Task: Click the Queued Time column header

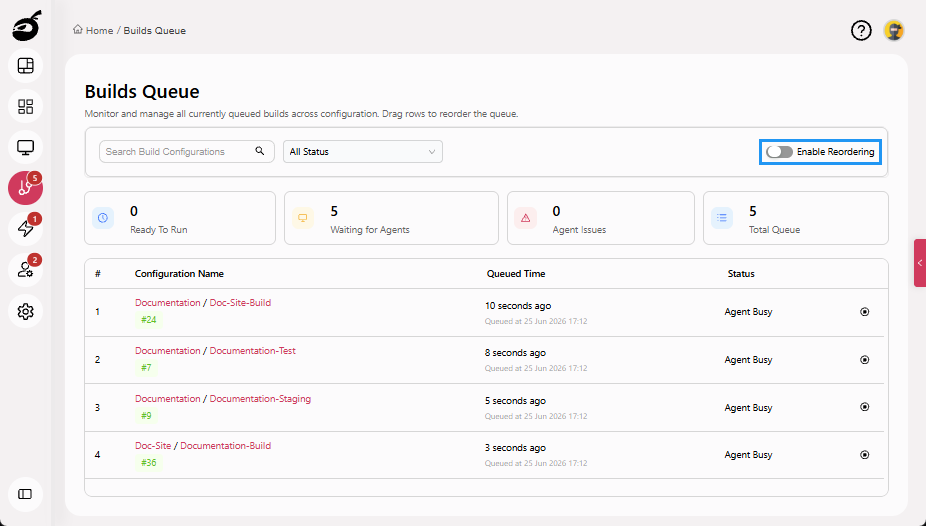Action: click(x=516, y=274)
